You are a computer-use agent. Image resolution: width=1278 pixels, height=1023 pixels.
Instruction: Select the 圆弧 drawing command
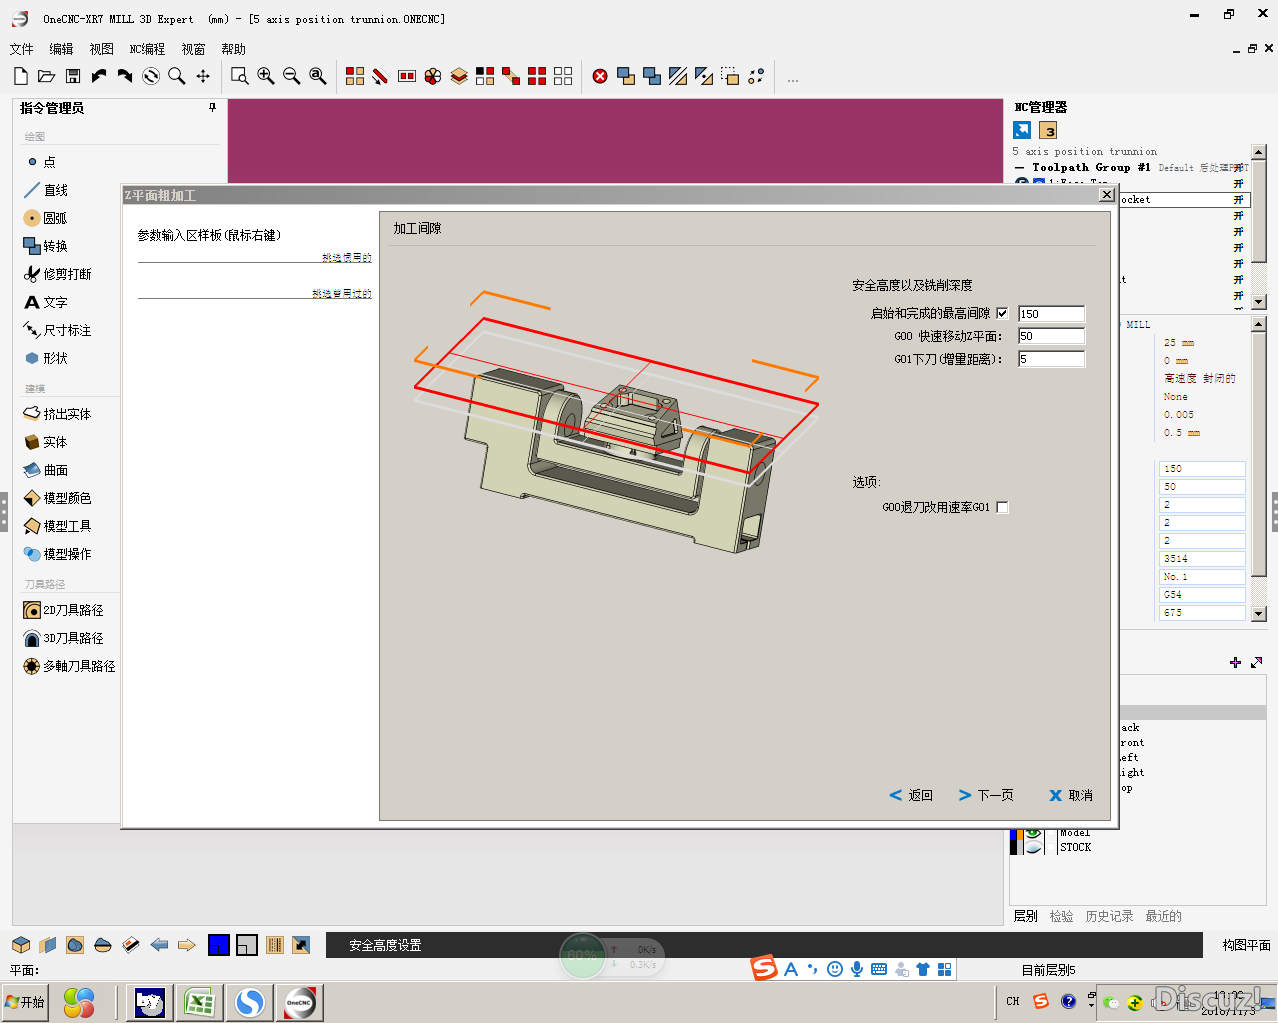point(45,218)
